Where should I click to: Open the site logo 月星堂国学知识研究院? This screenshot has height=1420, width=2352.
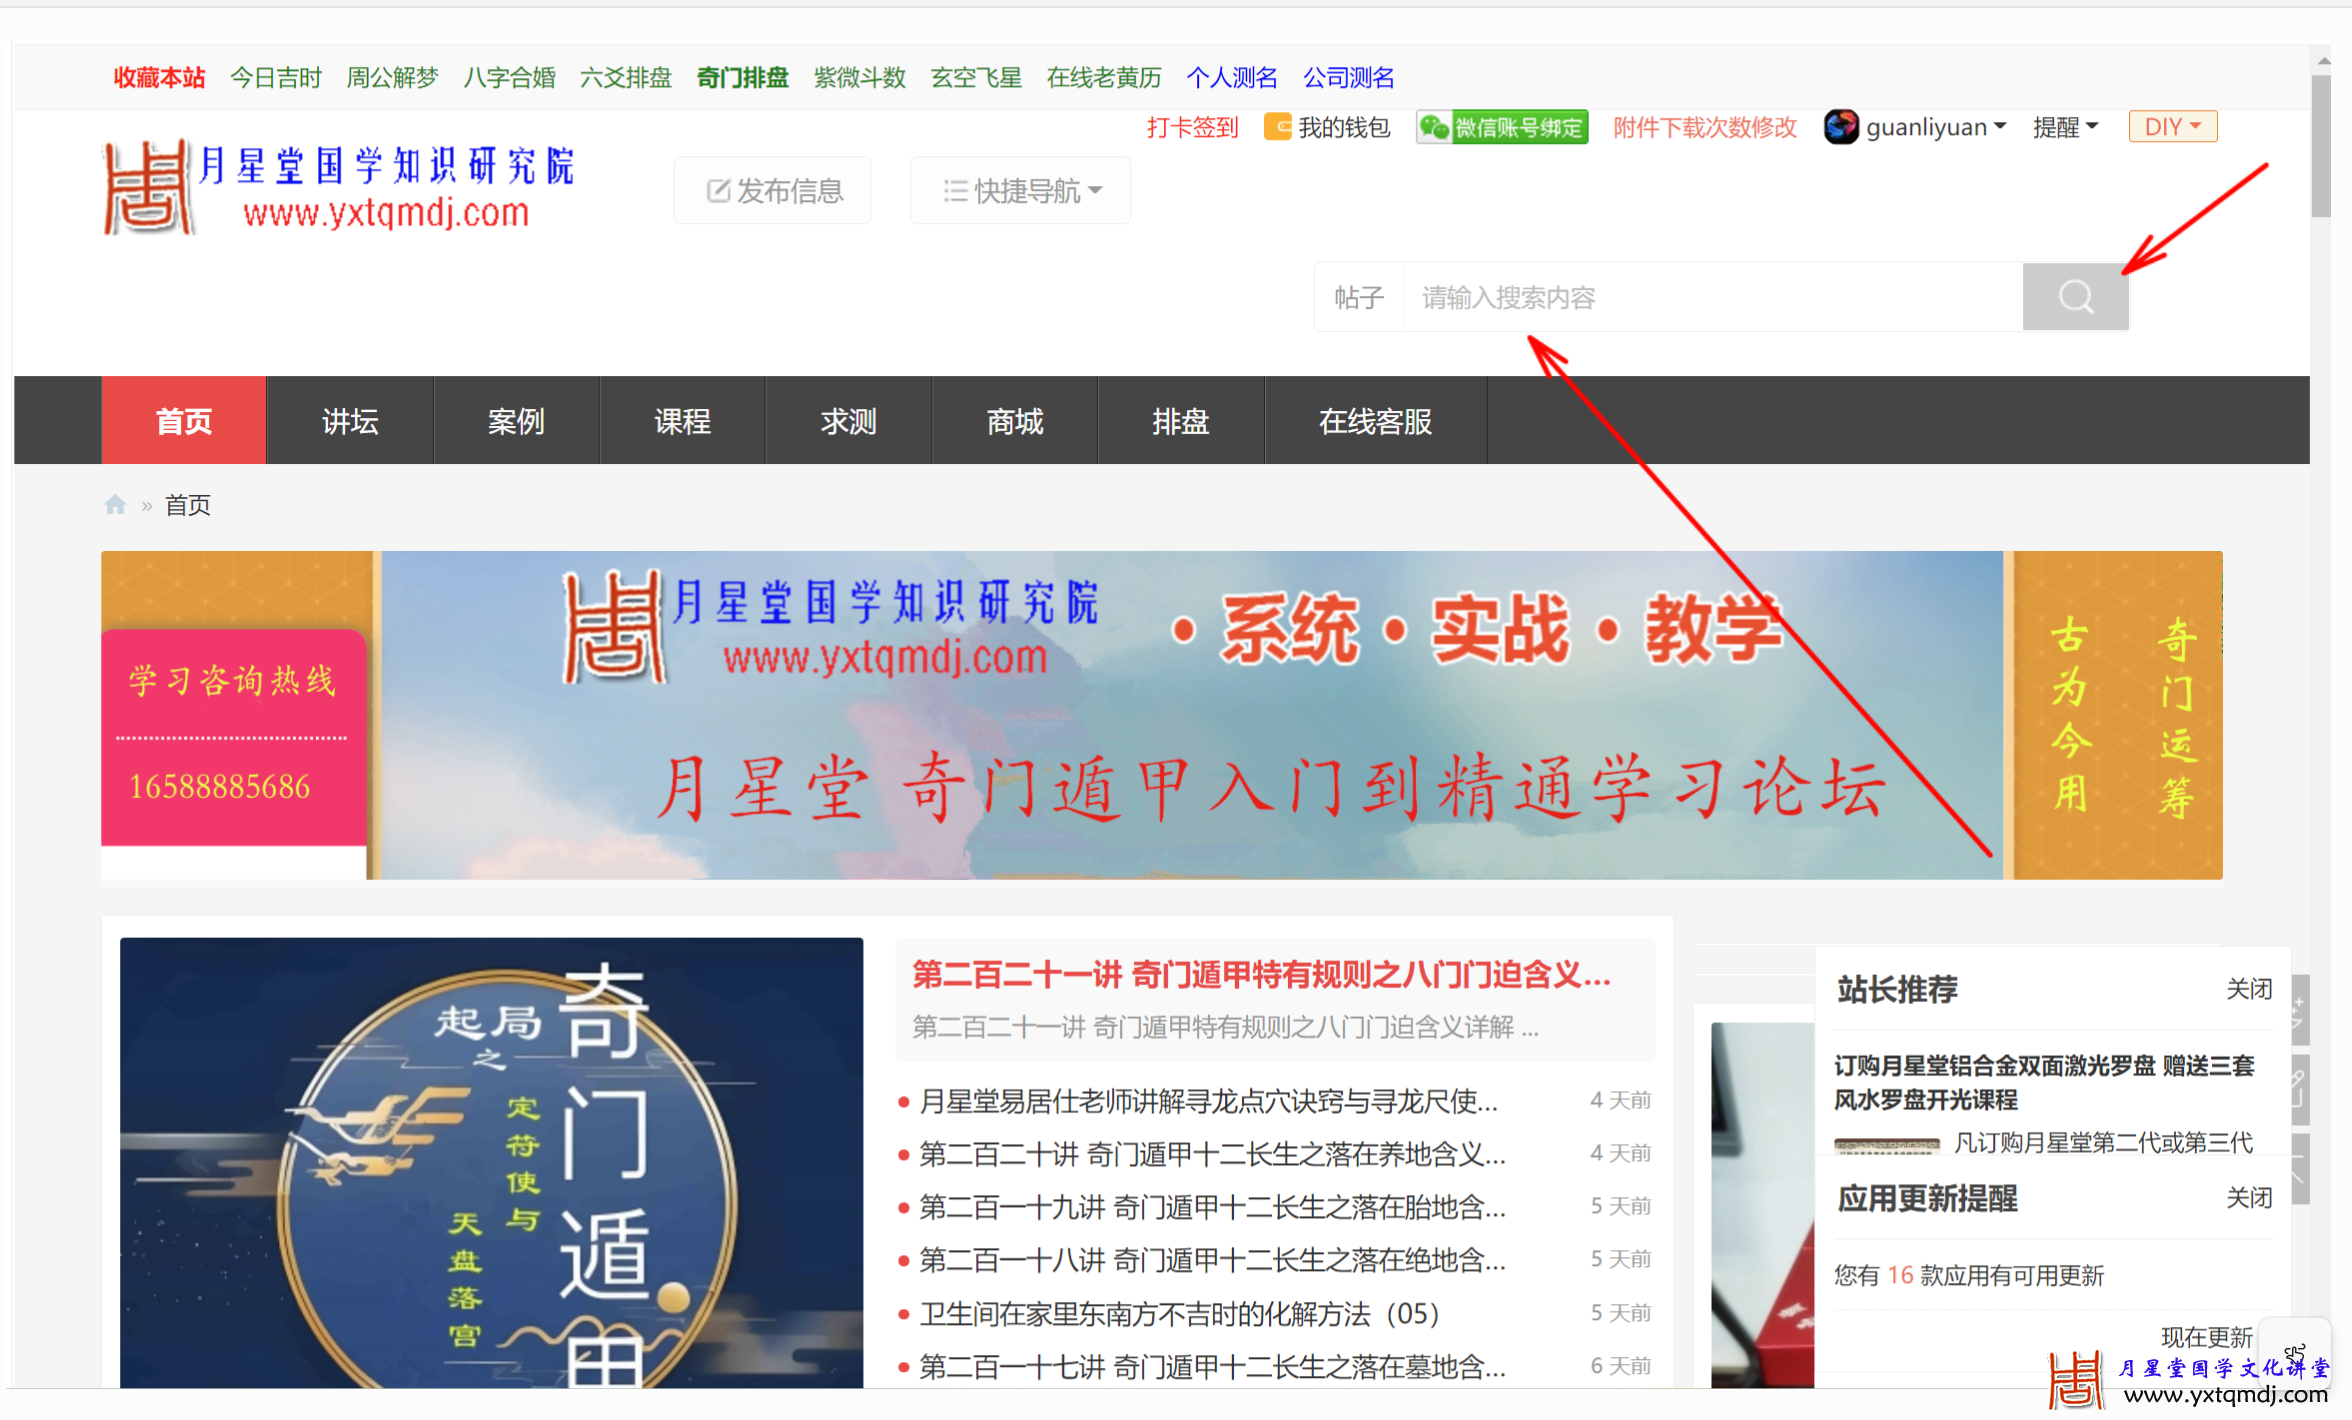[339, 187]
